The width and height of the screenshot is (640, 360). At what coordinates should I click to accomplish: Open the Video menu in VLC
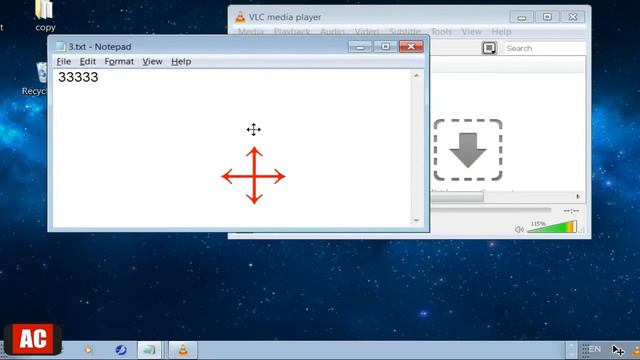click(x=367, y=31)
